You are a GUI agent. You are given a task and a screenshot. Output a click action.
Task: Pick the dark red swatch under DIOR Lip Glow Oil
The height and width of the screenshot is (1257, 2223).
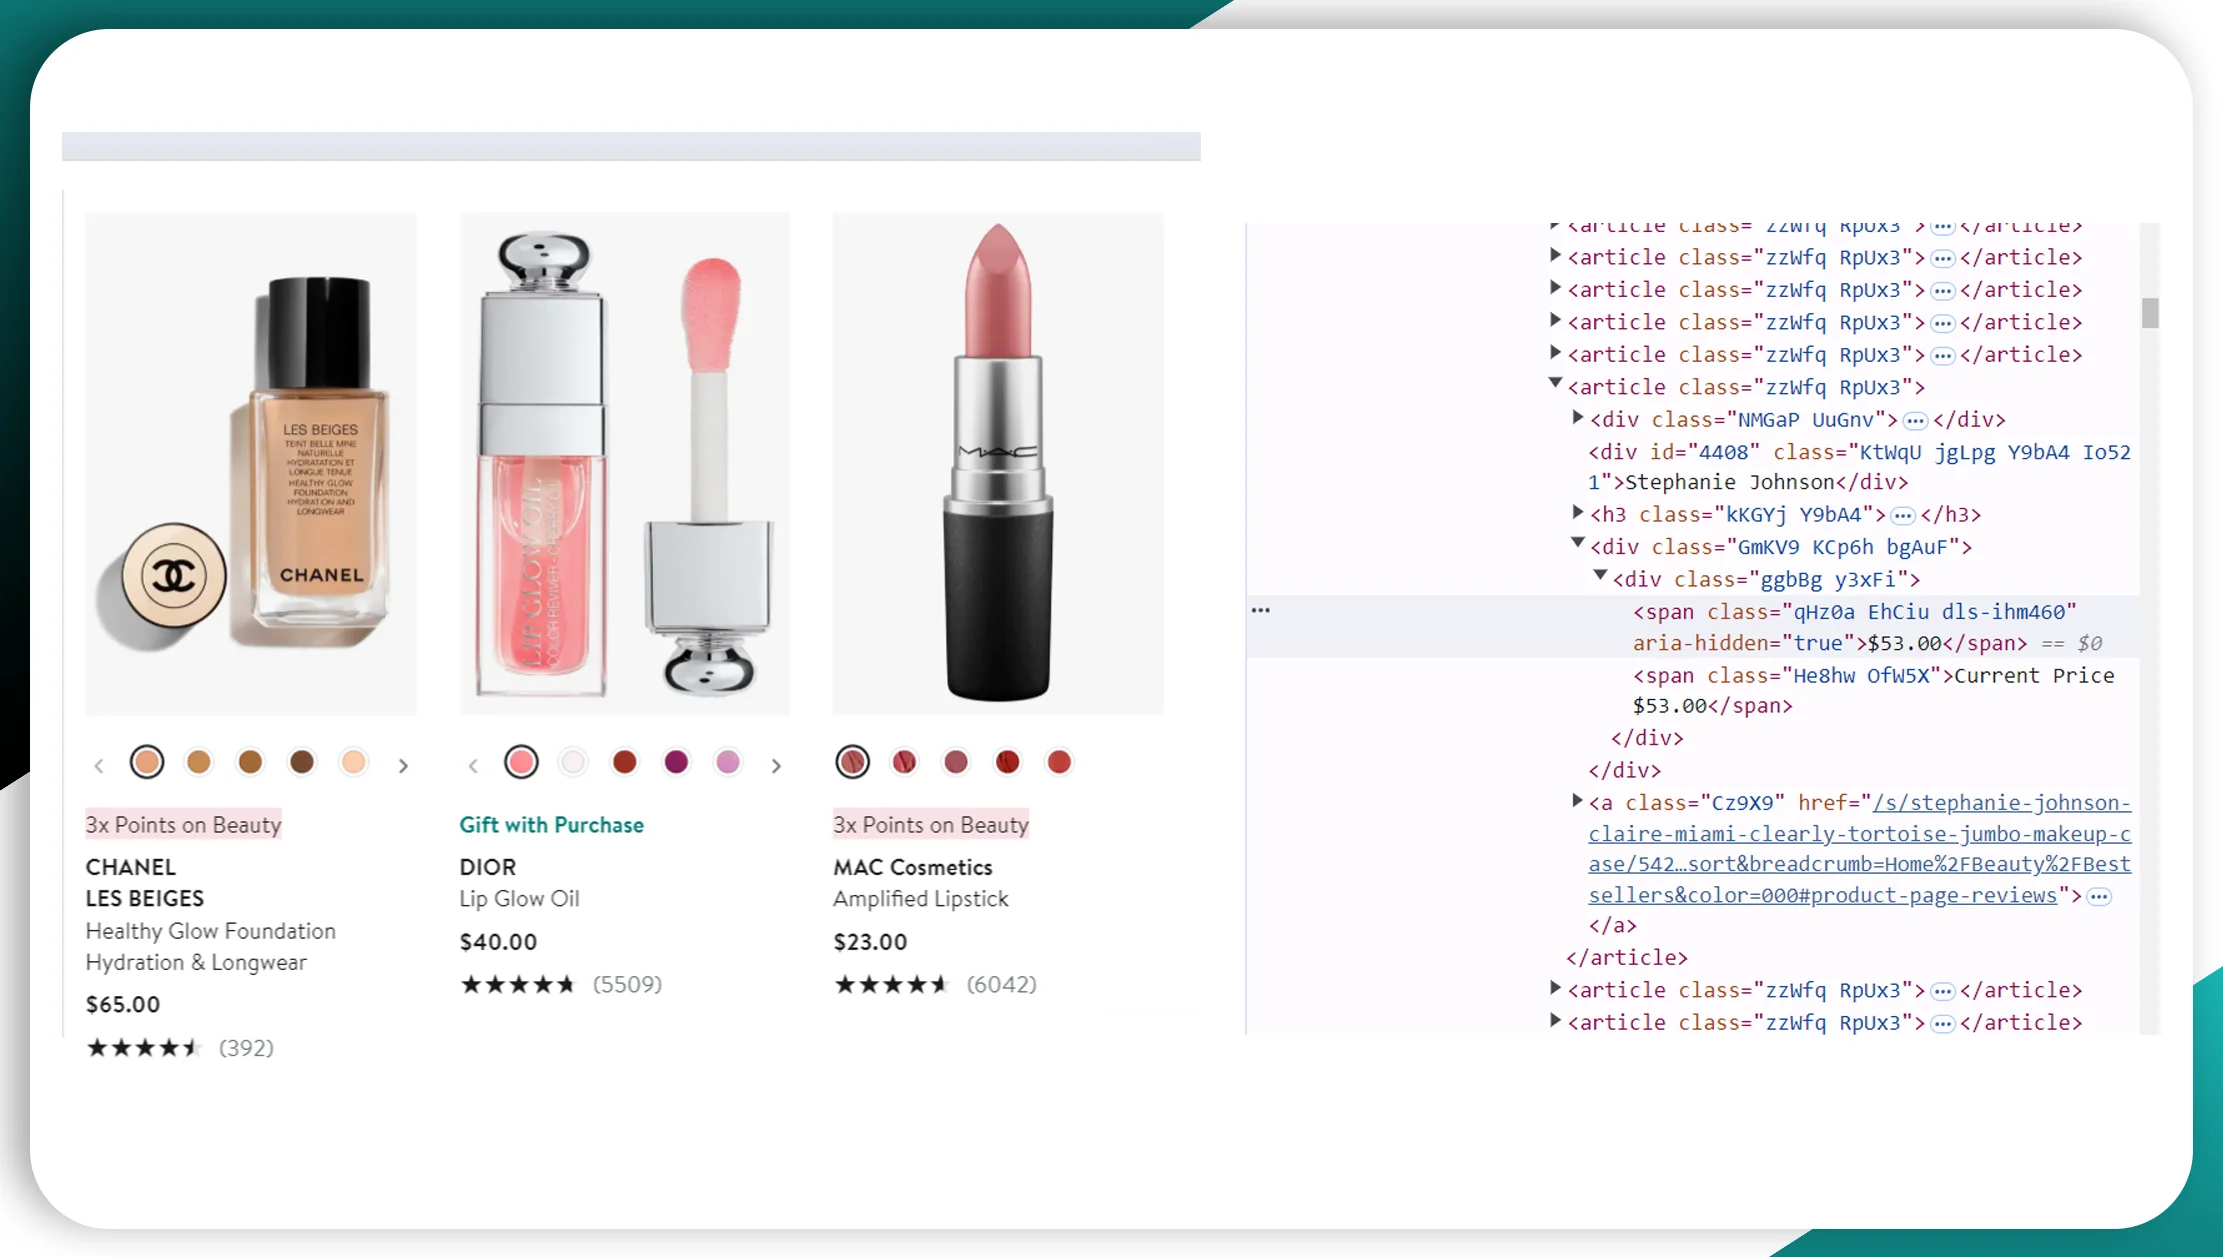pos(625,762)
